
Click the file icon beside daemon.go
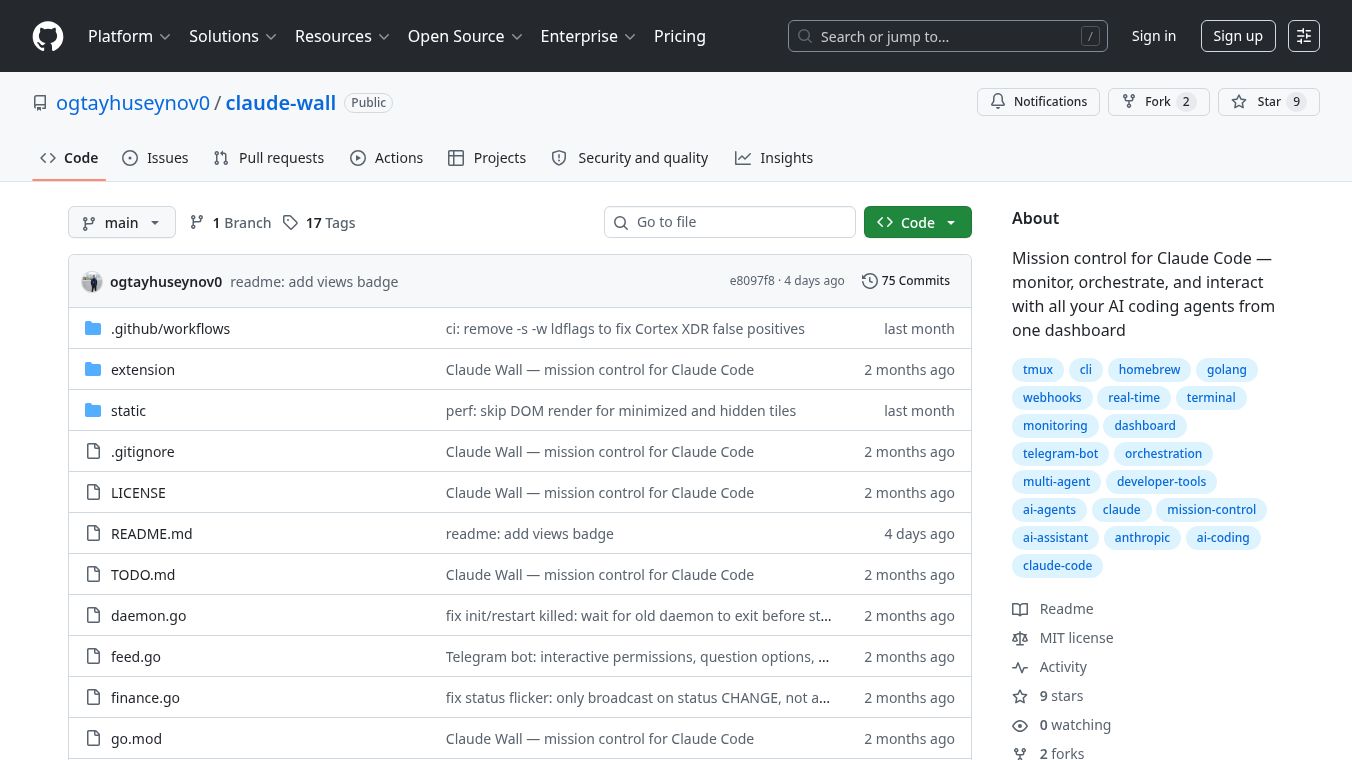(93, 615)
